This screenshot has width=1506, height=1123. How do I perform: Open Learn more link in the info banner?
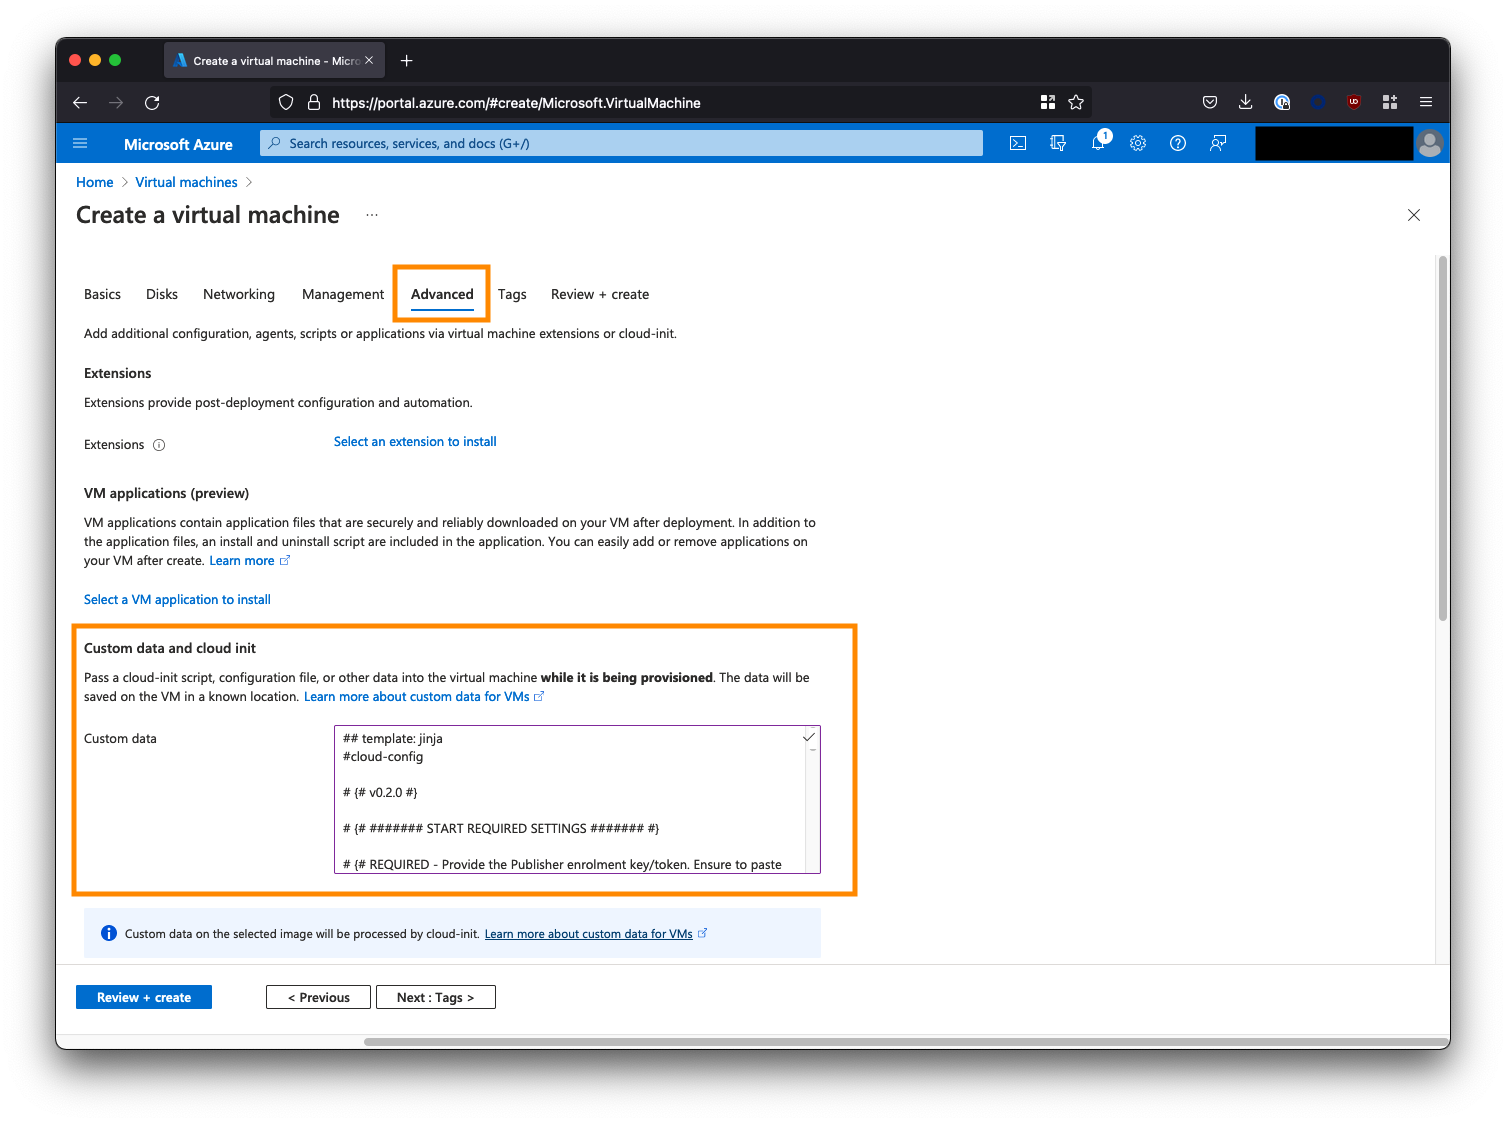tap(596, 934)
